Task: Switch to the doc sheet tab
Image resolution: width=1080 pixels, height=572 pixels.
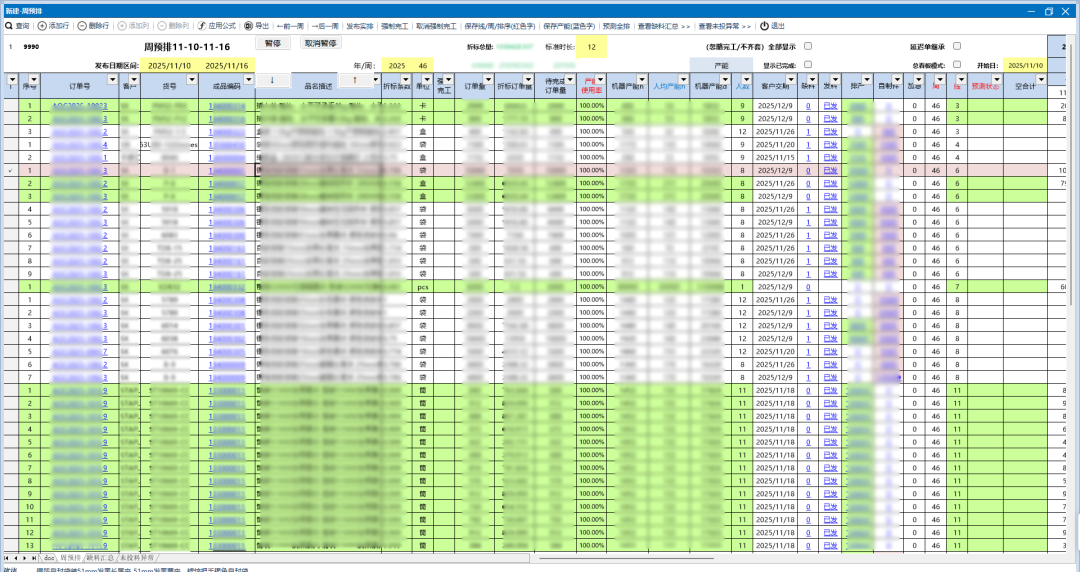Action: point(49,558)
